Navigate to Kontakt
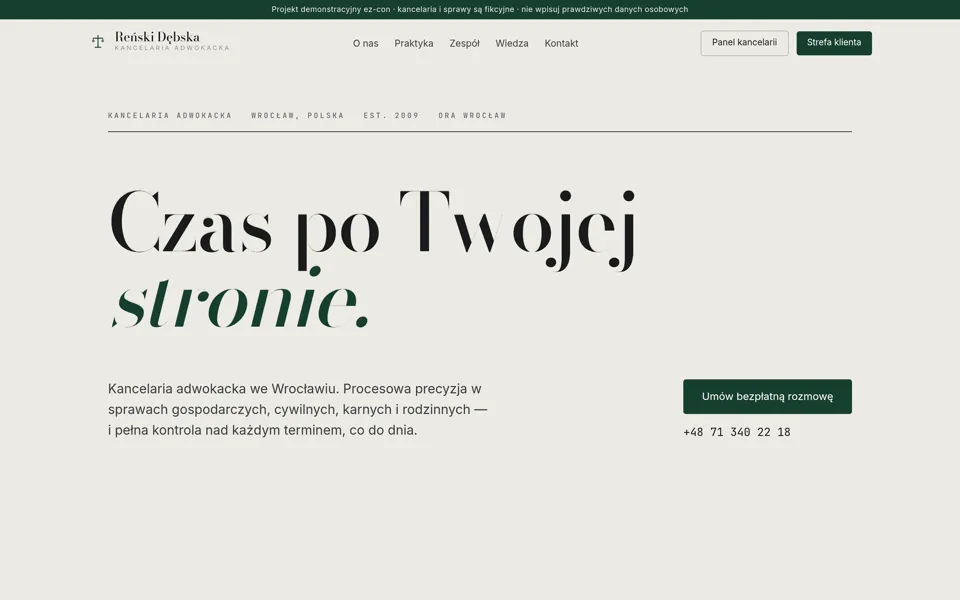 [561, 43]
